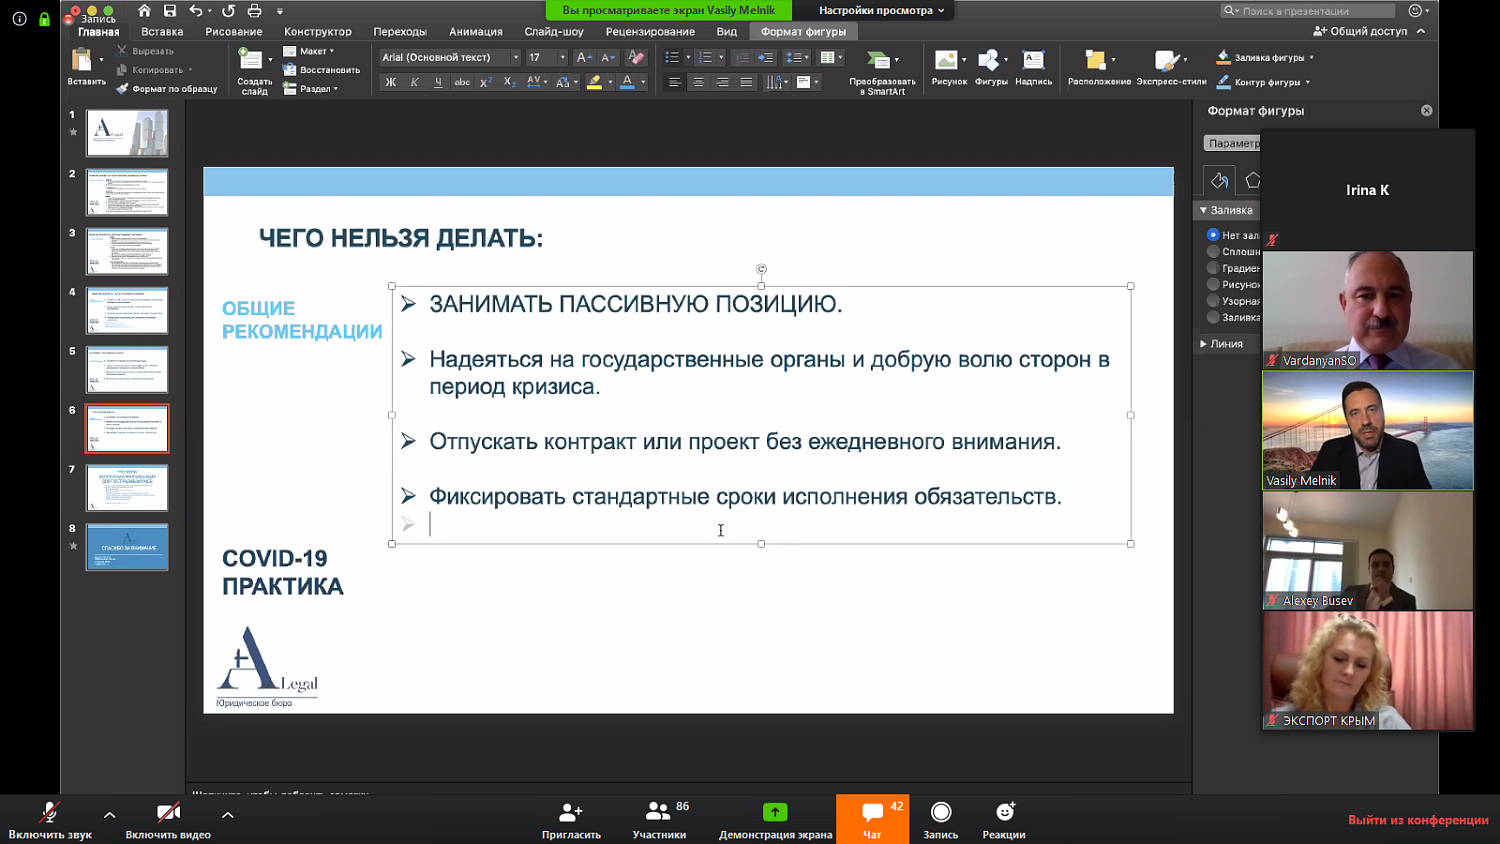The height and width of the screenshot is (844, 1500).
Task: Select 'Нет заливки' radio button
Action: pos(1213,235)
